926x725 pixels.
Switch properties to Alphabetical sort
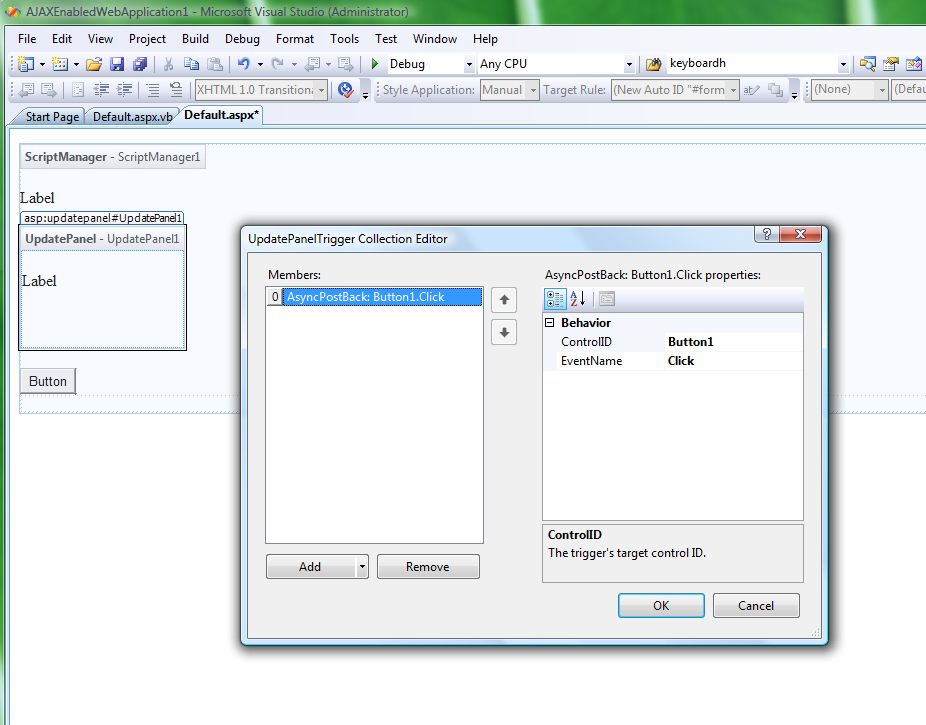click(578, 299)
